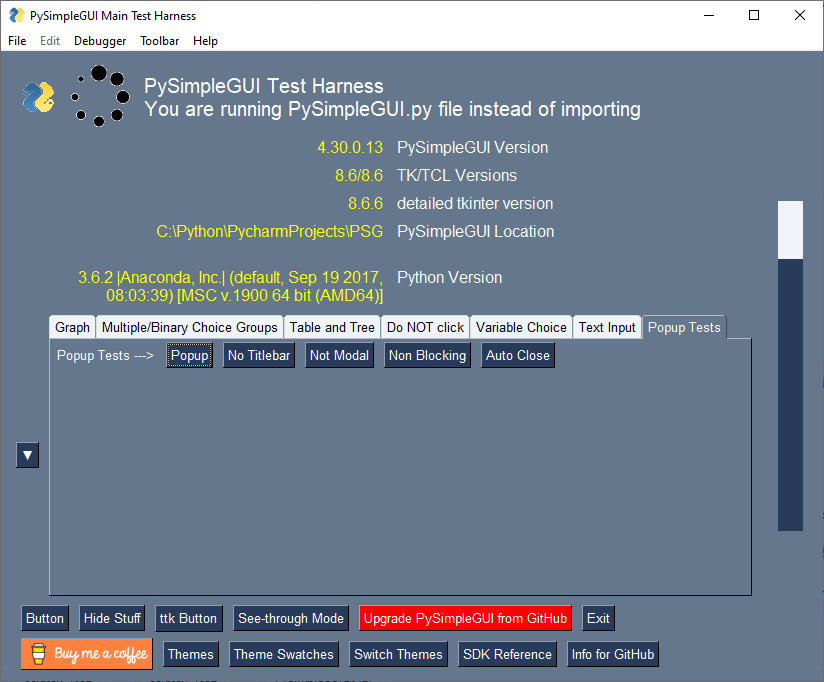The image size is (824, 682).
Task: Click the 'TK/TCL Versions' label
Action: tap(457, 175)
